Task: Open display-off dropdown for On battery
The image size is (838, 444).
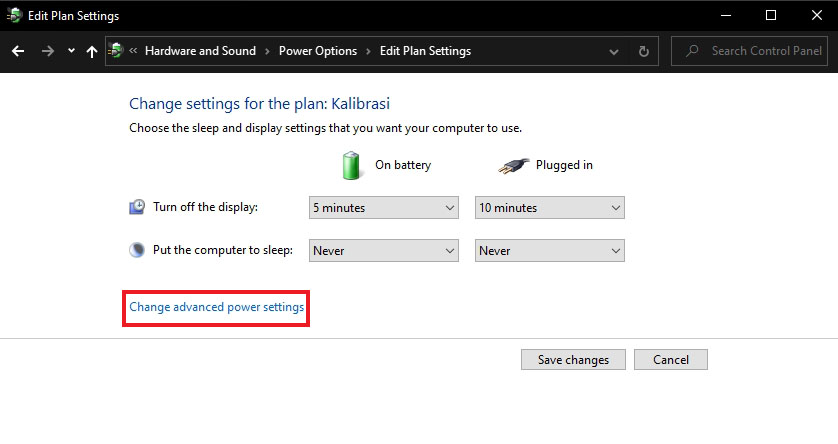Action: pos(384,208)
